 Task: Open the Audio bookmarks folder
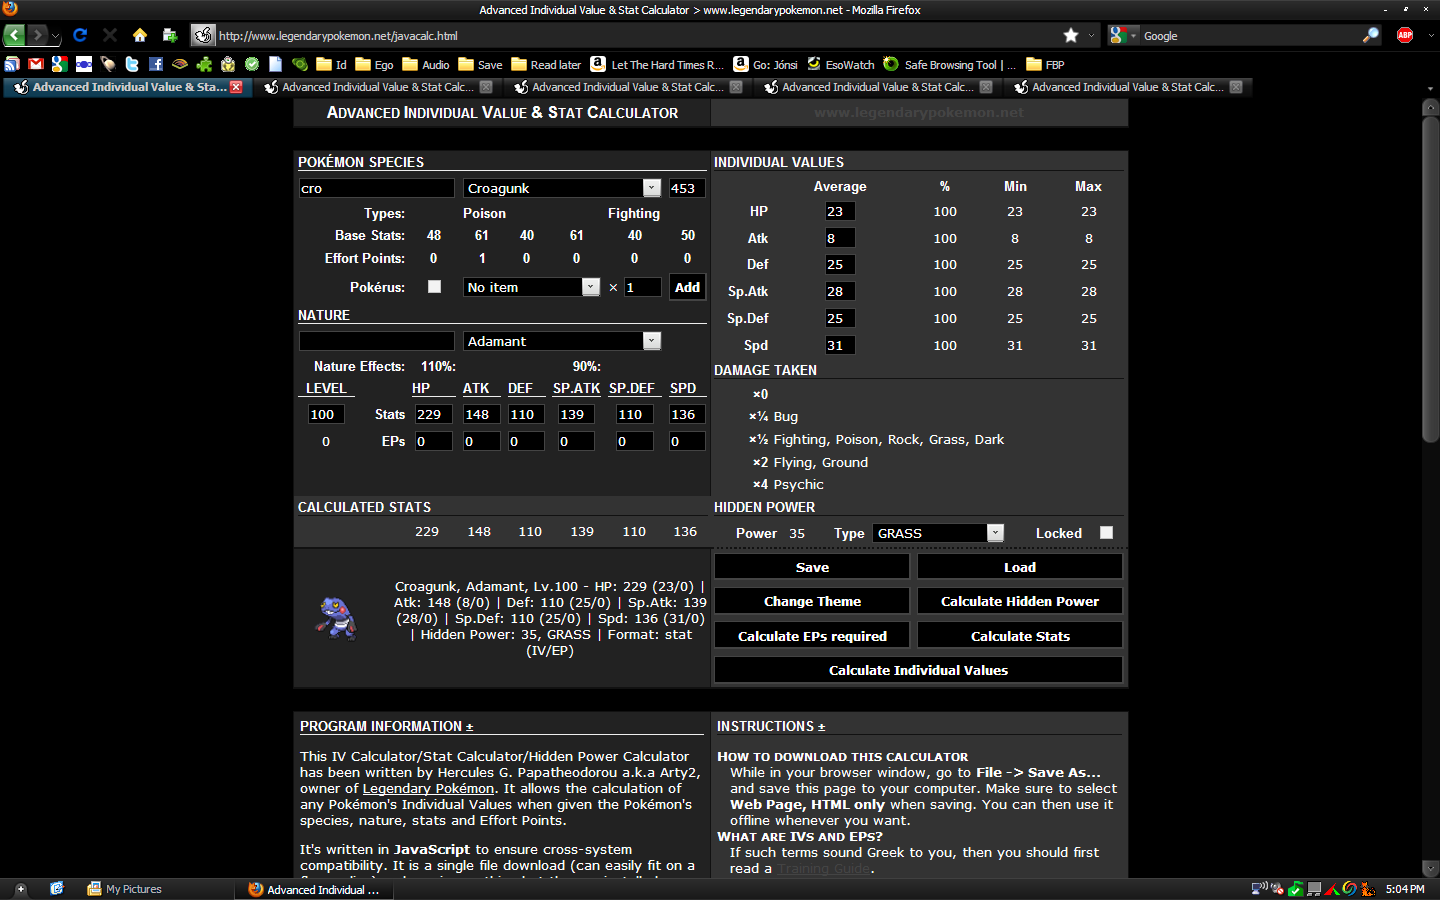coord(425,64)
